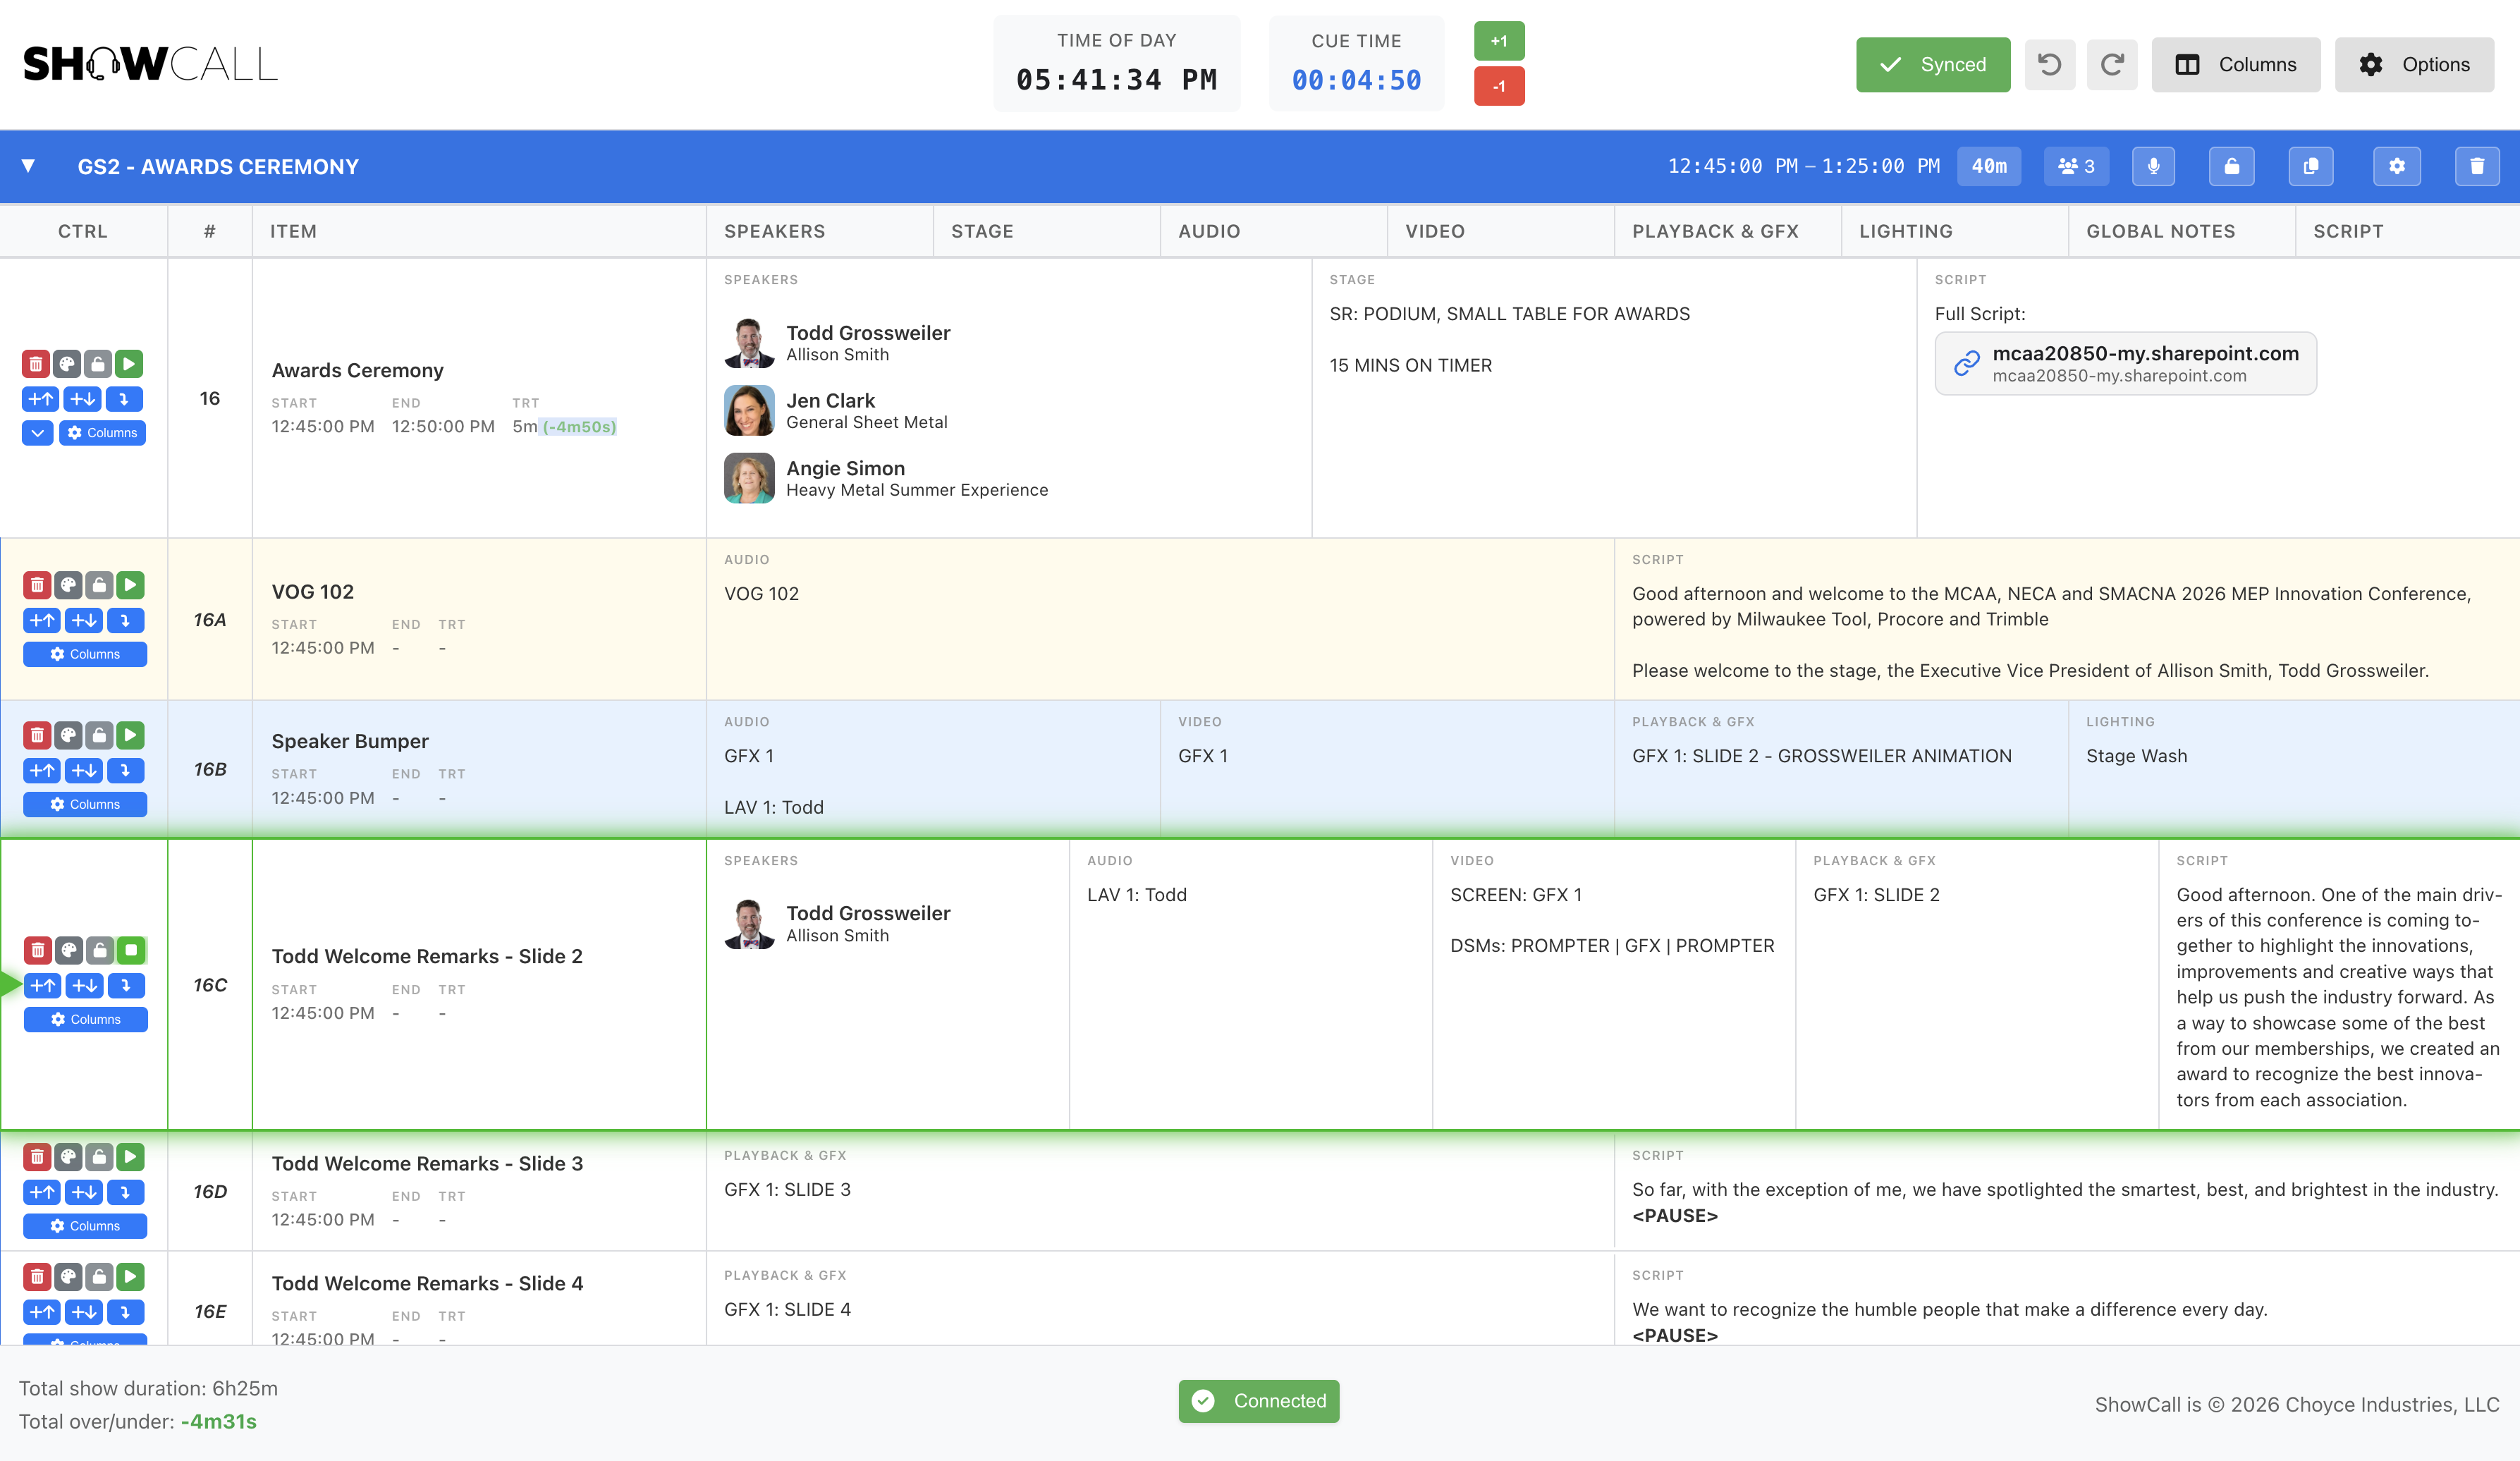Subtract one minute with -1 button
The height and width of the screenshot is (1461, 2520).
point(1499,86)
